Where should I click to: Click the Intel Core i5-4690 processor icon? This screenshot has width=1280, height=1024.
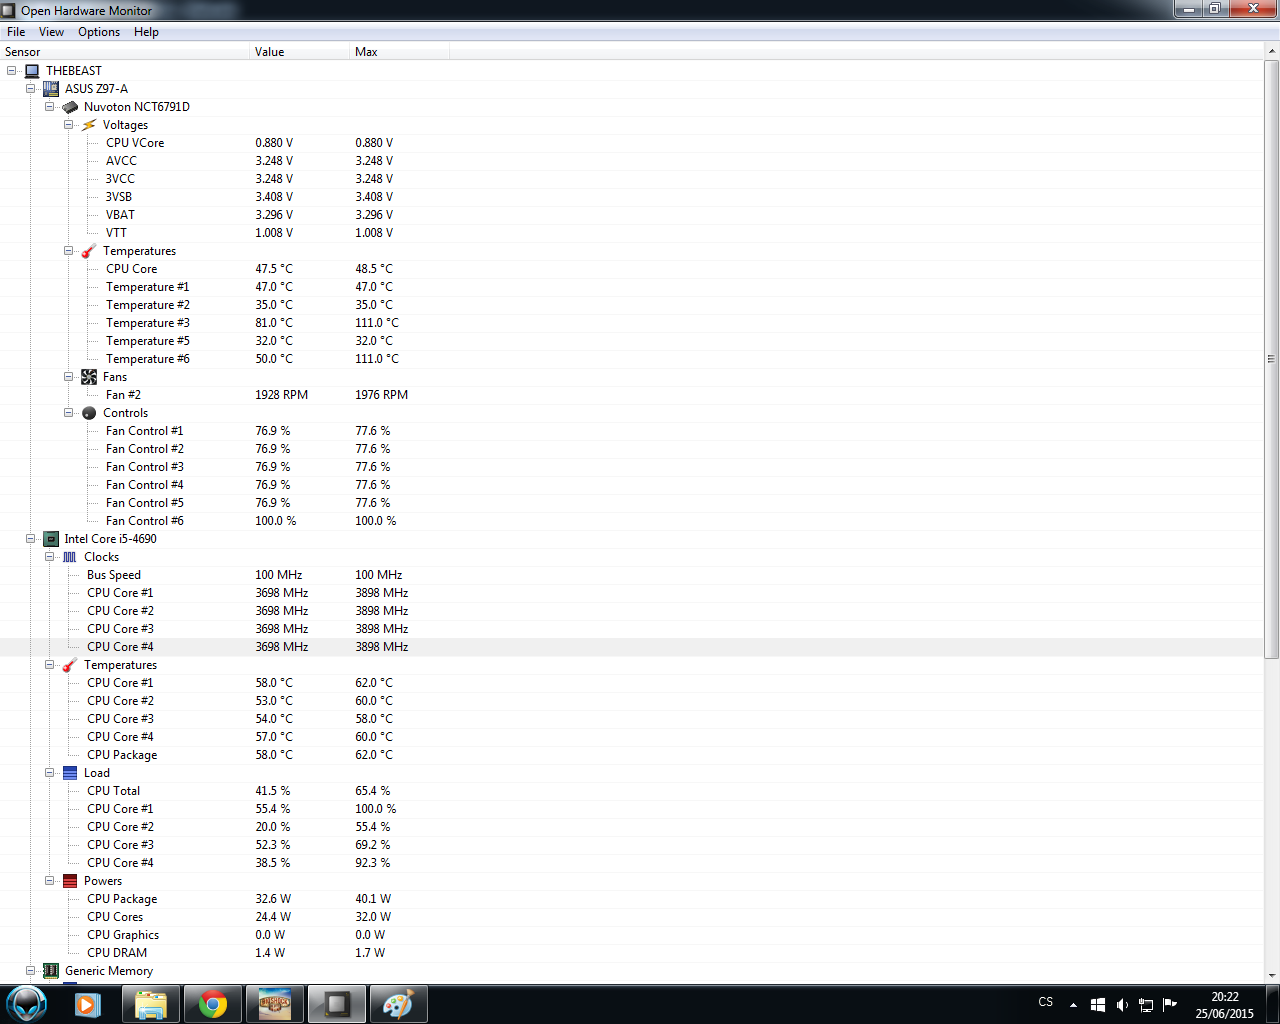coord(51,539)
